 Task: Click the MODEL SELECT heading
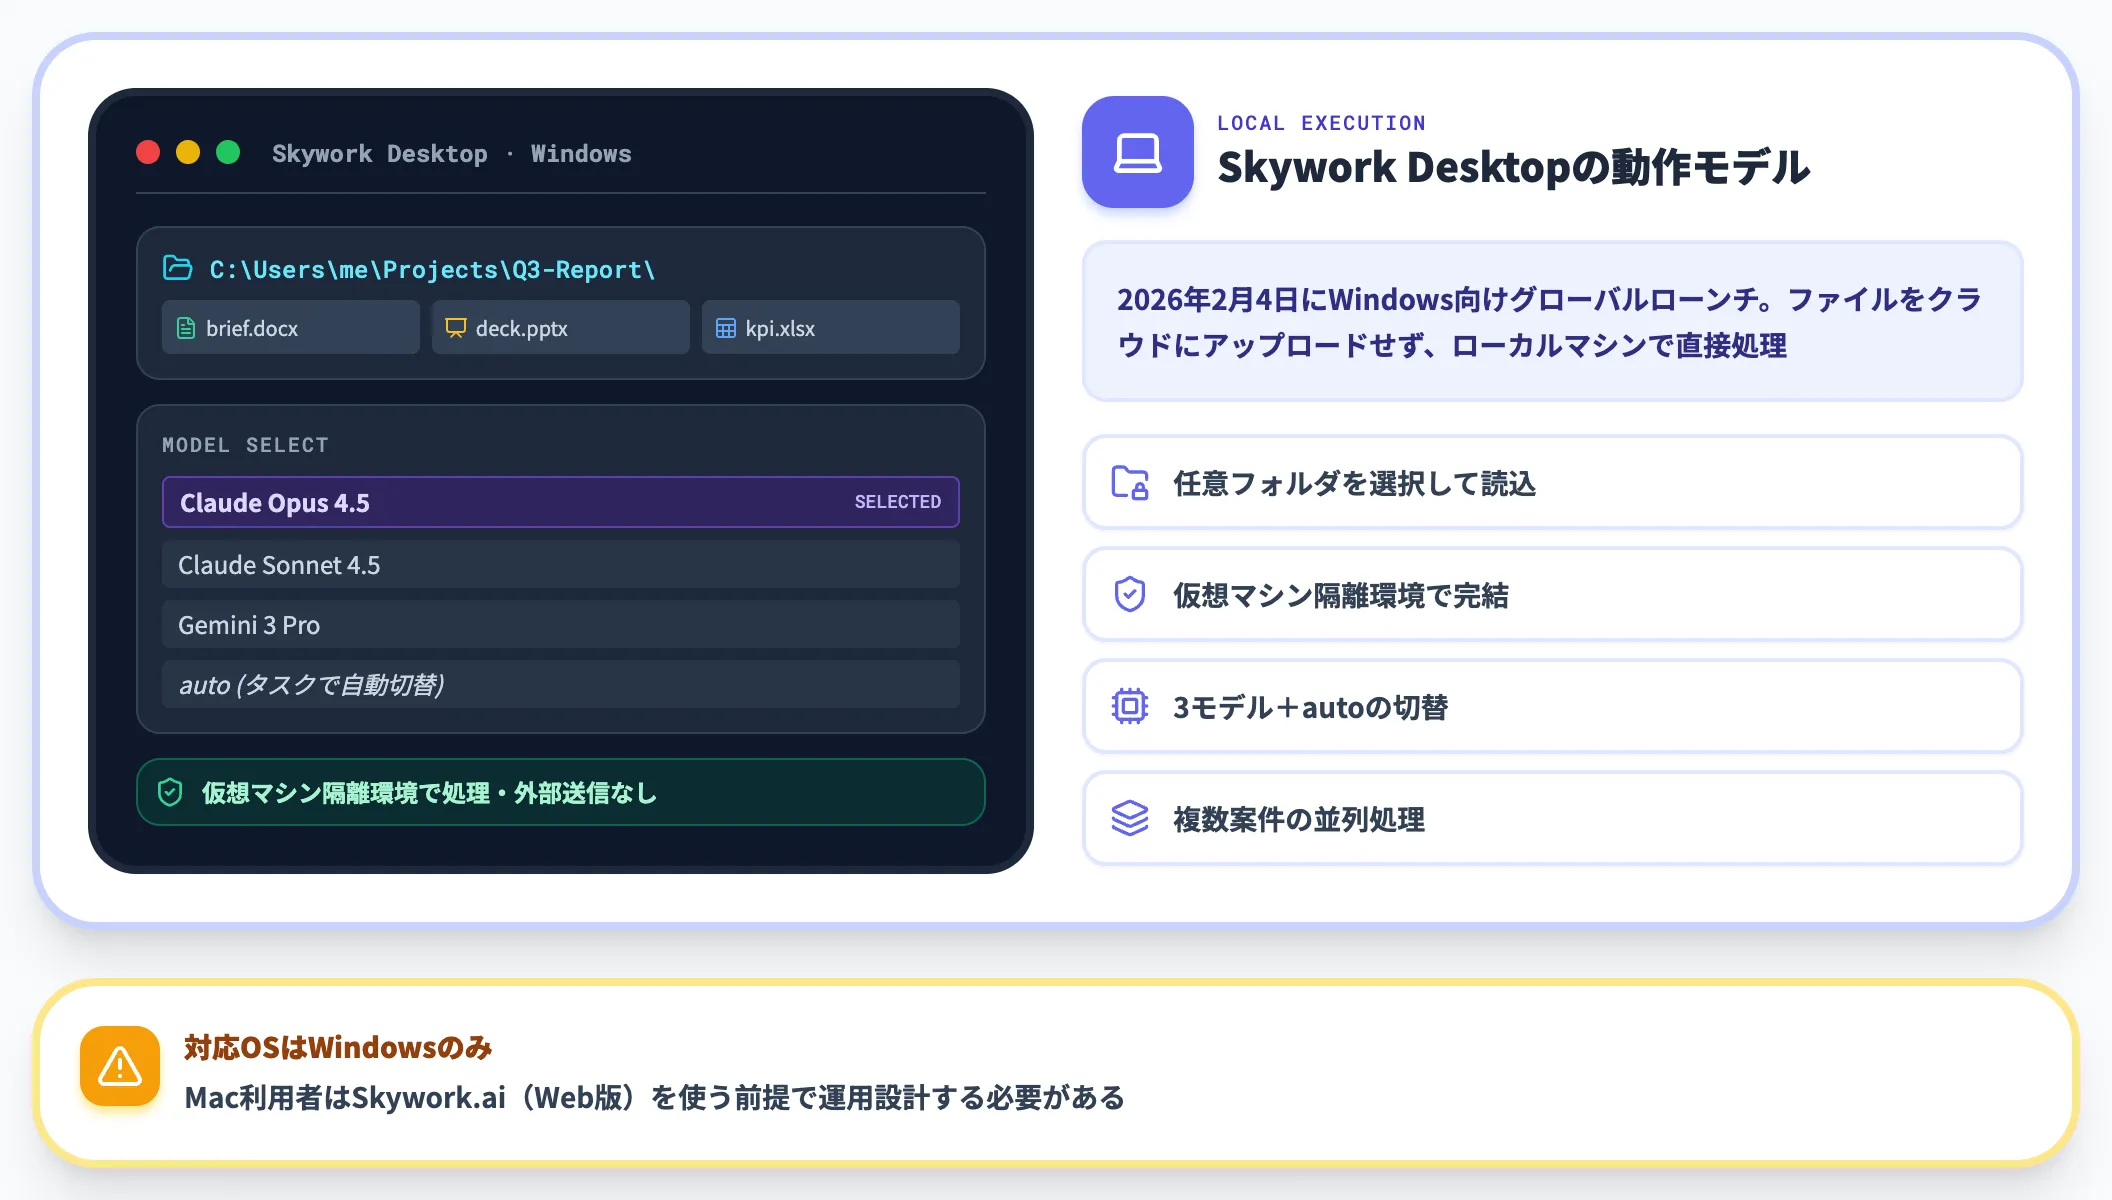click(x=245, y=445)
